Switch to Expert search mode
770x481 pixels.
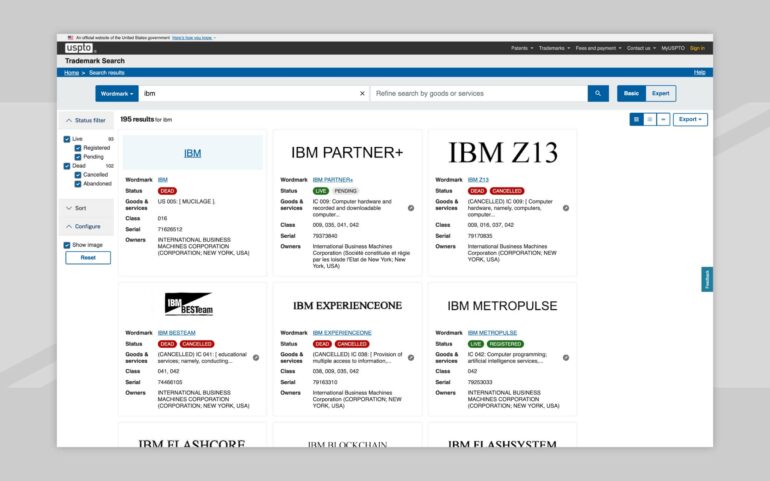[x=661, y=93]
